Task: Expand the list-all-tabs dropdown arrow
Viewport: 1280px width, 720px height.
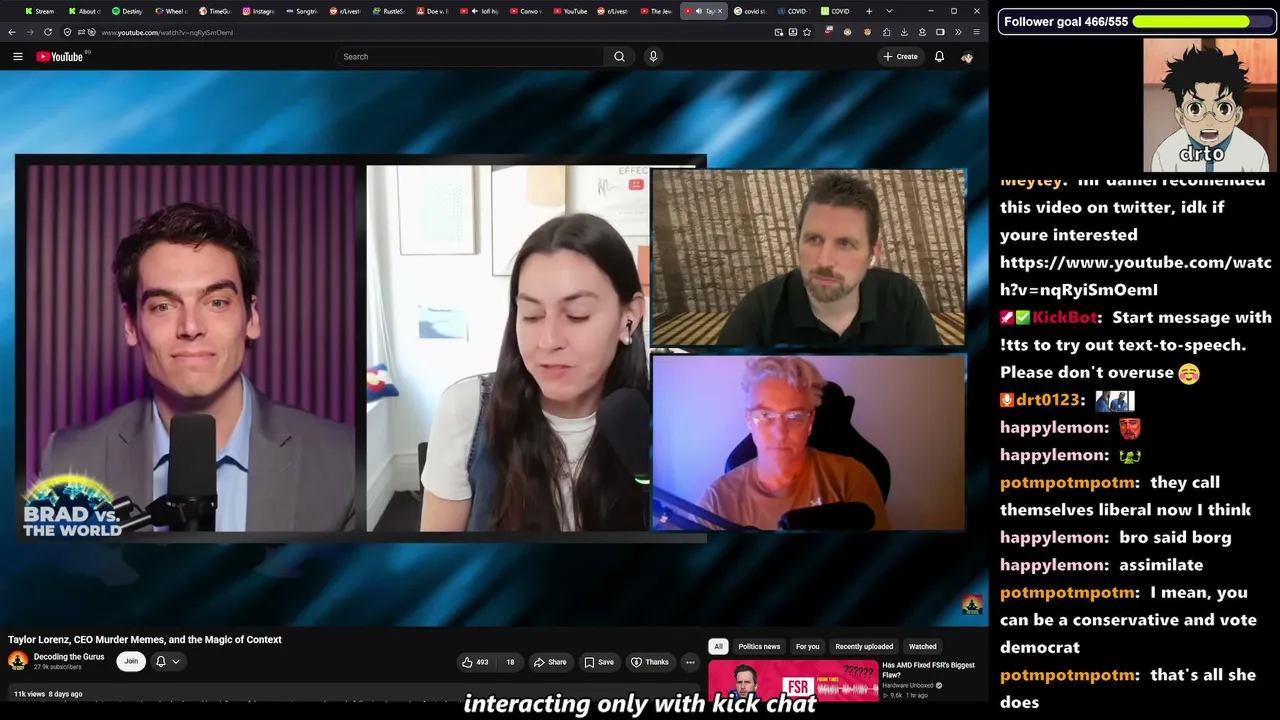Action: click(889, 11)
